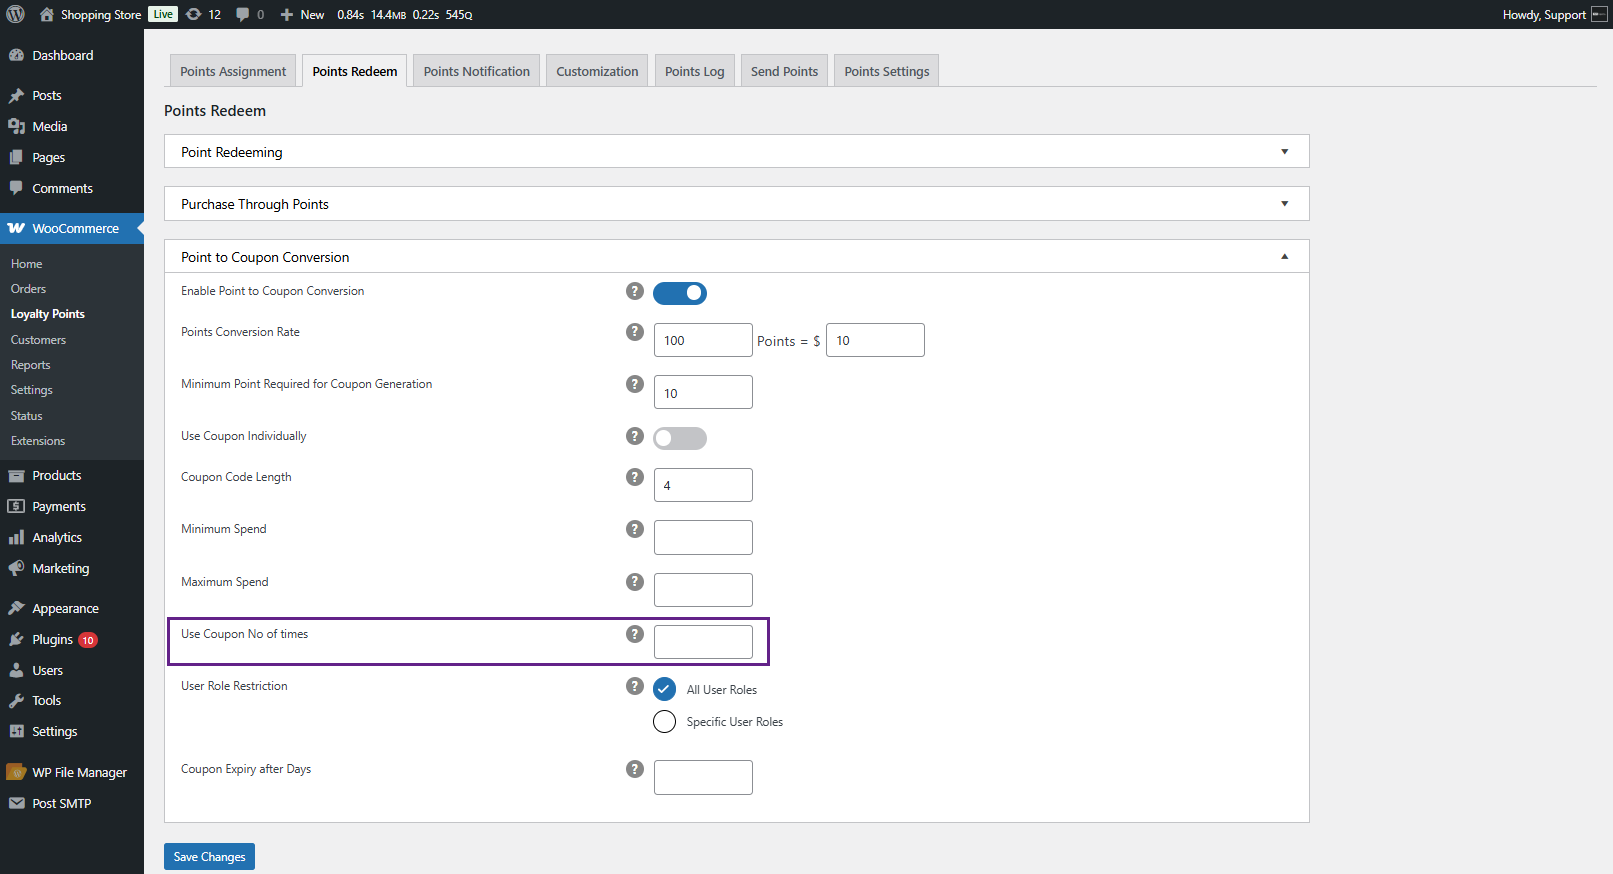The width and height of the screenshot is (1613, 874).
Task: Click help icon for Coupon Expiry after Days
Action: coord(634,769)
